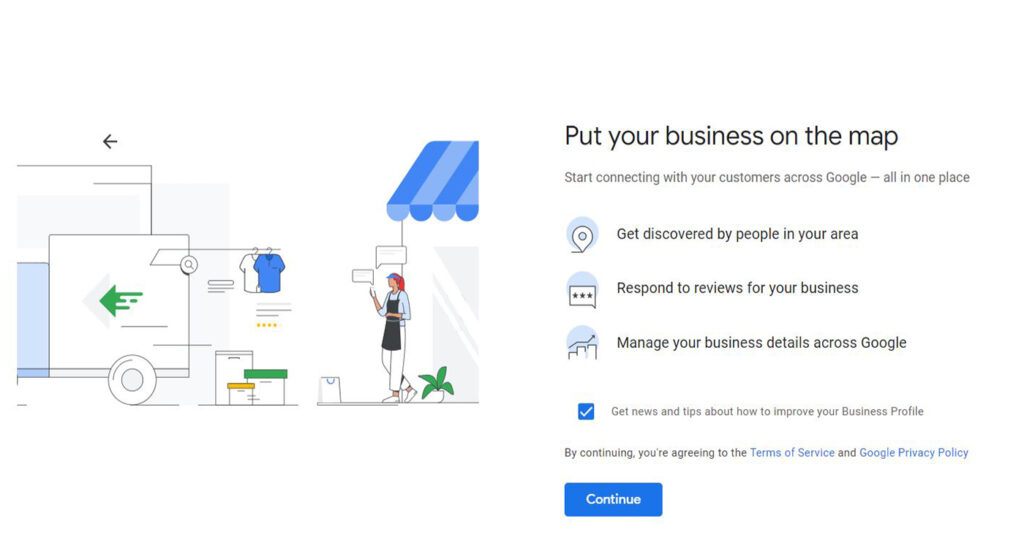
Task: Click the 'Get news and tips' label text
Action: 767,411
